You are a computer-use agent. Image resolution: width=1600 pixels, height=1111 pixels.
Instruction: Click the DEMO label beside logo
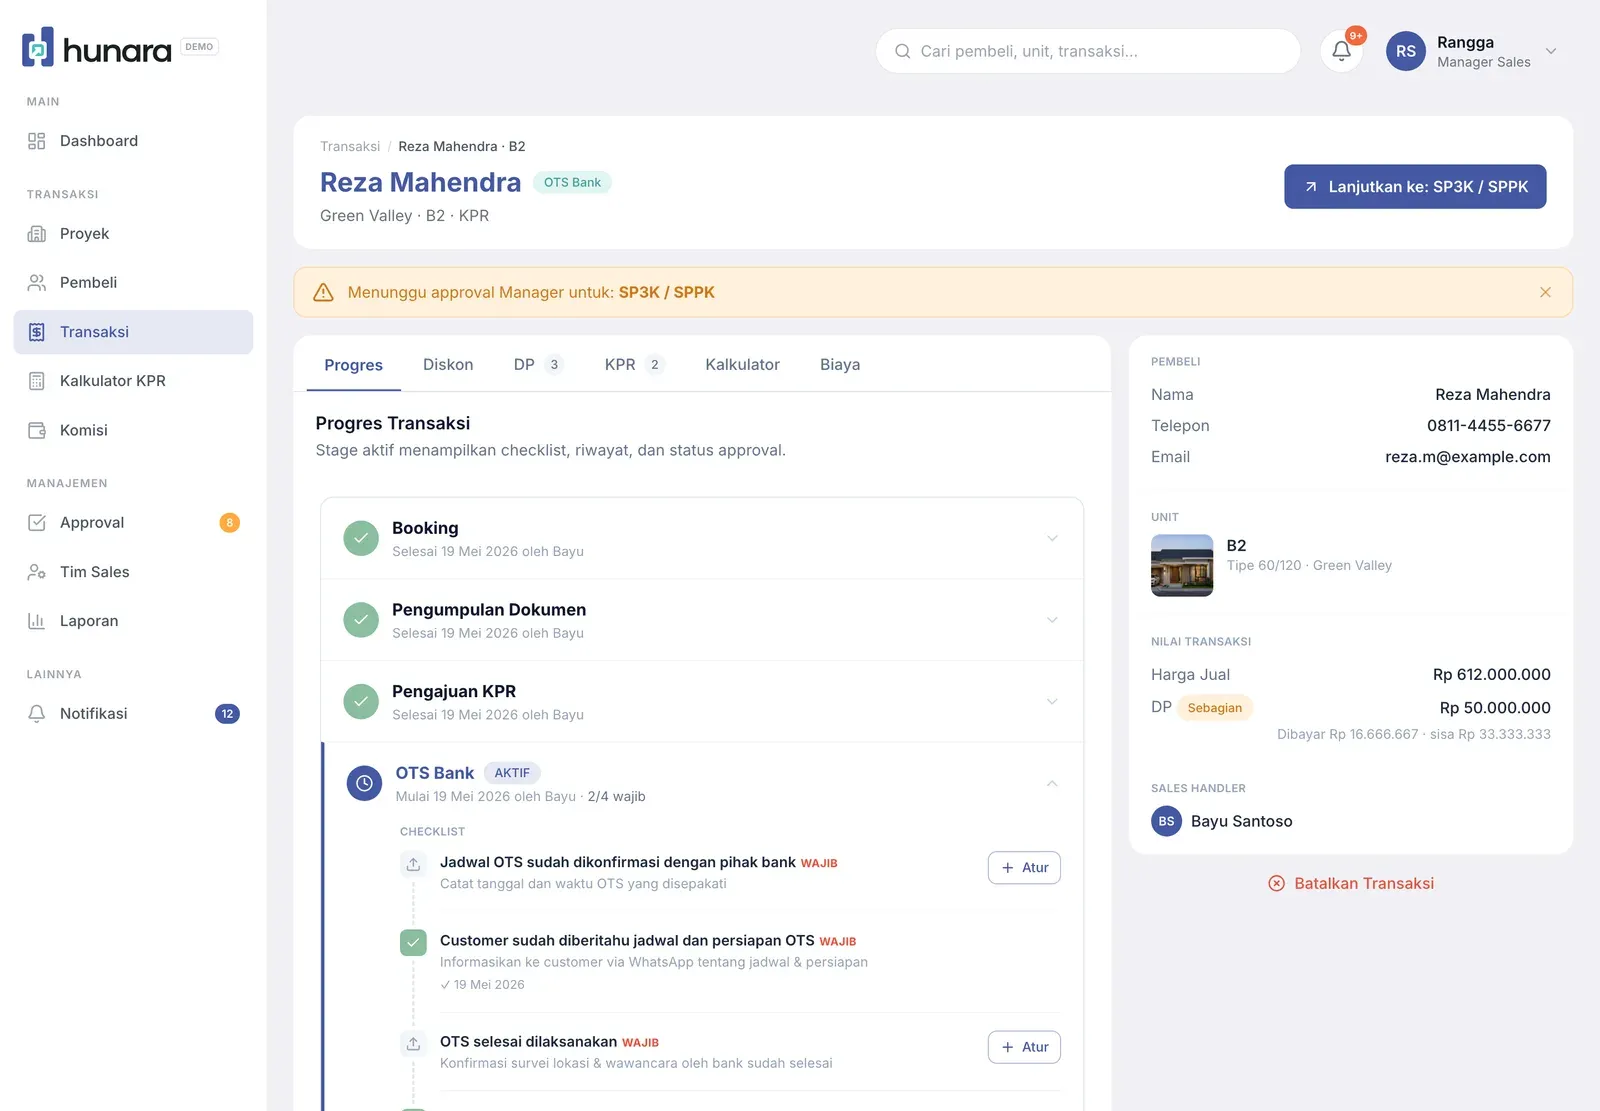(199, 47)
